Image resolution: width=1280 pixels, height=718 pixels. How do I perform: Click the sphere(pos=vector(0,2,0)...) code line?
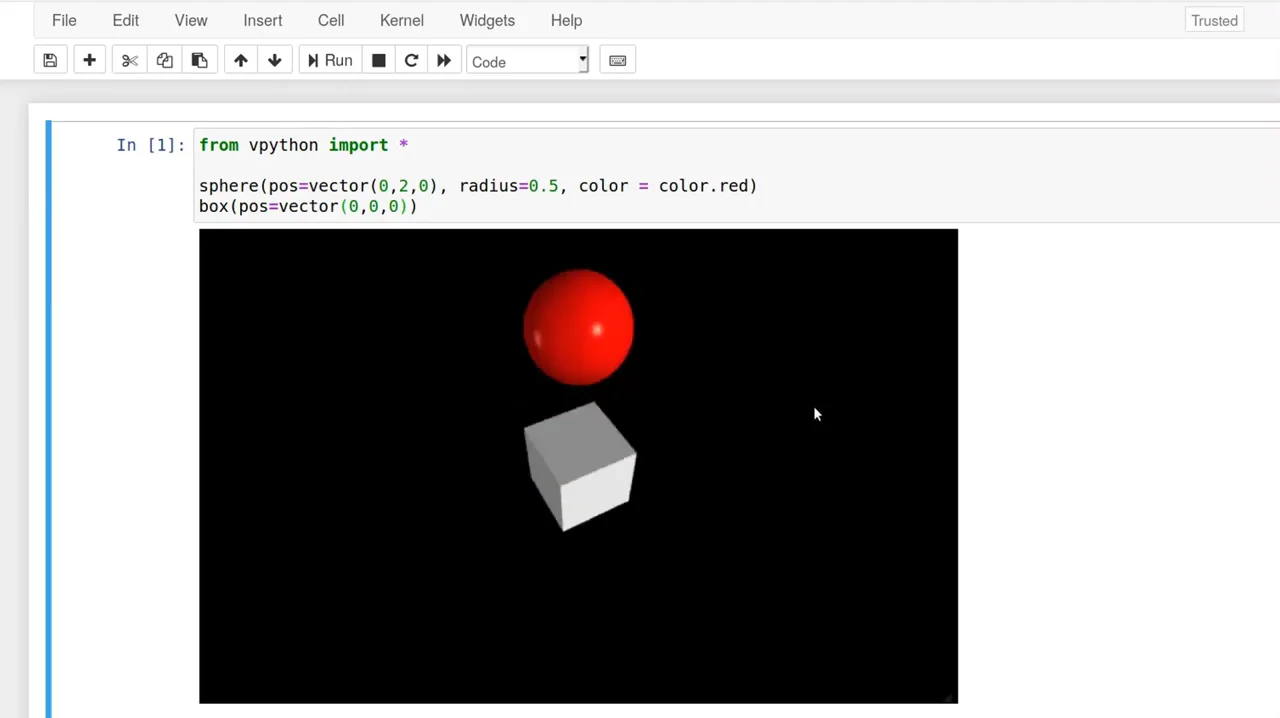pyautogui.click(x=478, y=186)
